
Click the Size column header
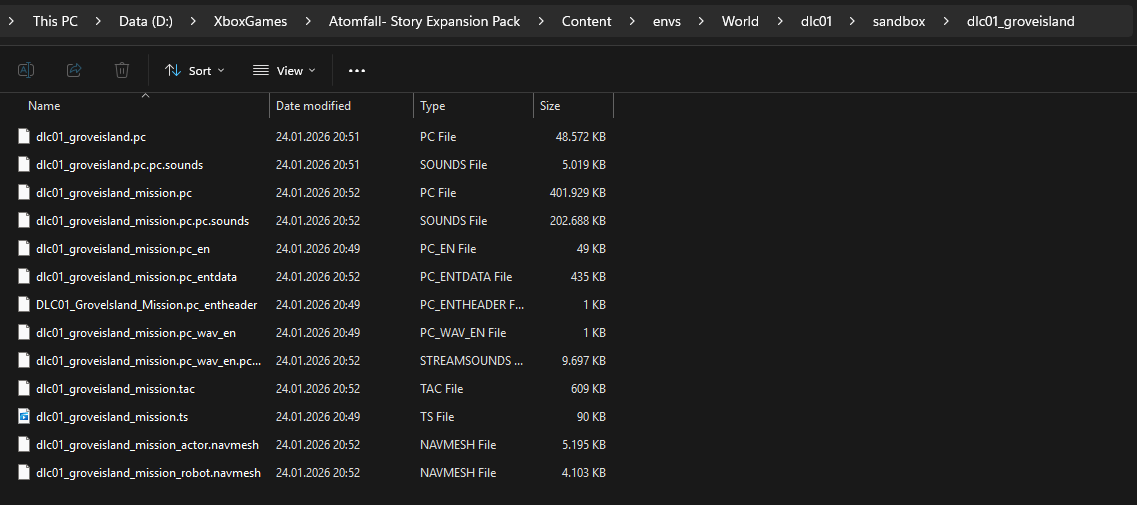tap(550, 106)
